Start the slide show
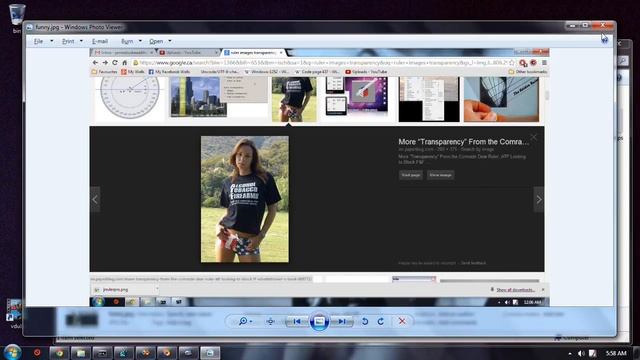 319,321
